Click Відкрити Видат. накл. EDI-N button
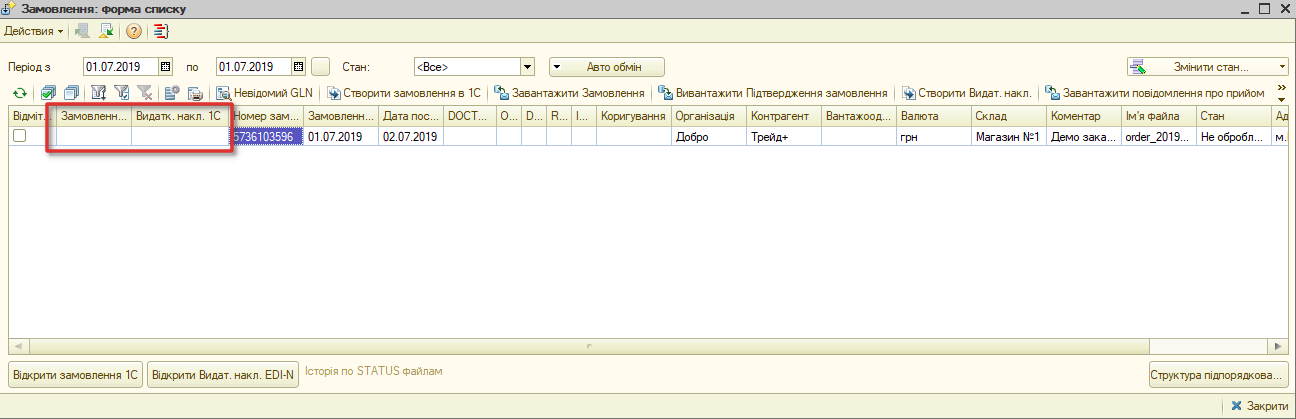 pyautogui.click(x=224, y=375)
